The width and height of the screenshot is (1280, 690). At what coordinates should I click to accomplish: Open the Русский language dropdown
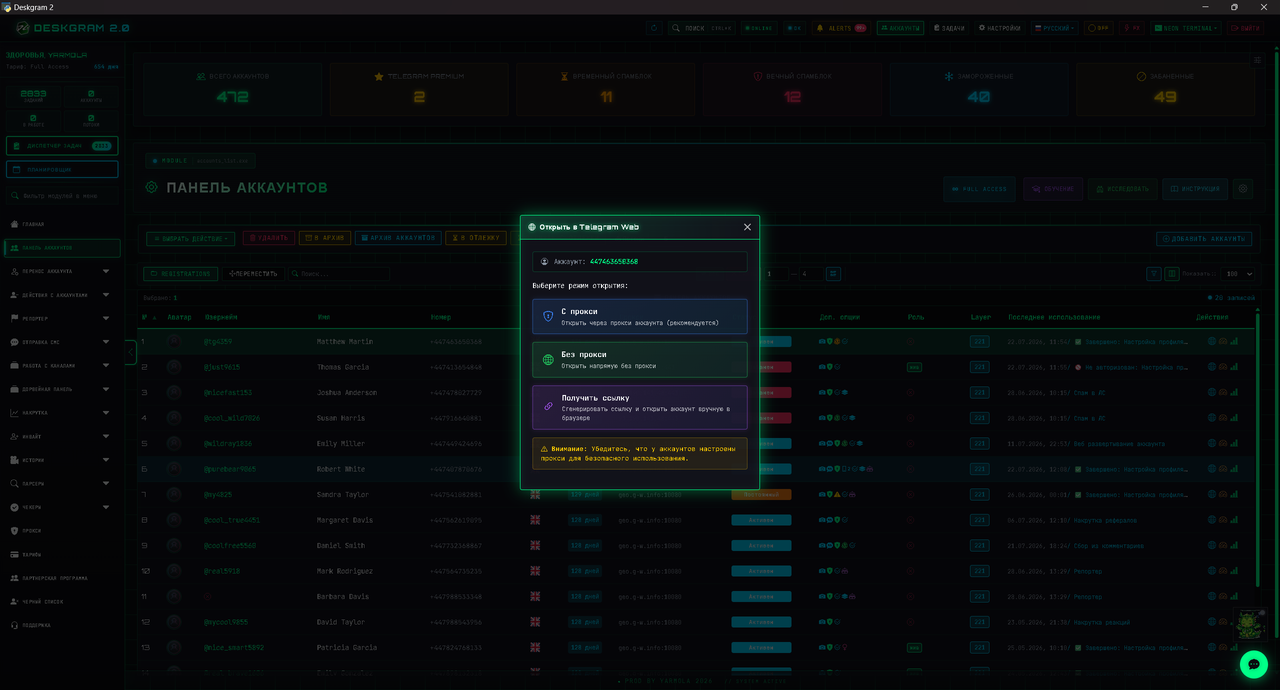tap(1055, 28)
